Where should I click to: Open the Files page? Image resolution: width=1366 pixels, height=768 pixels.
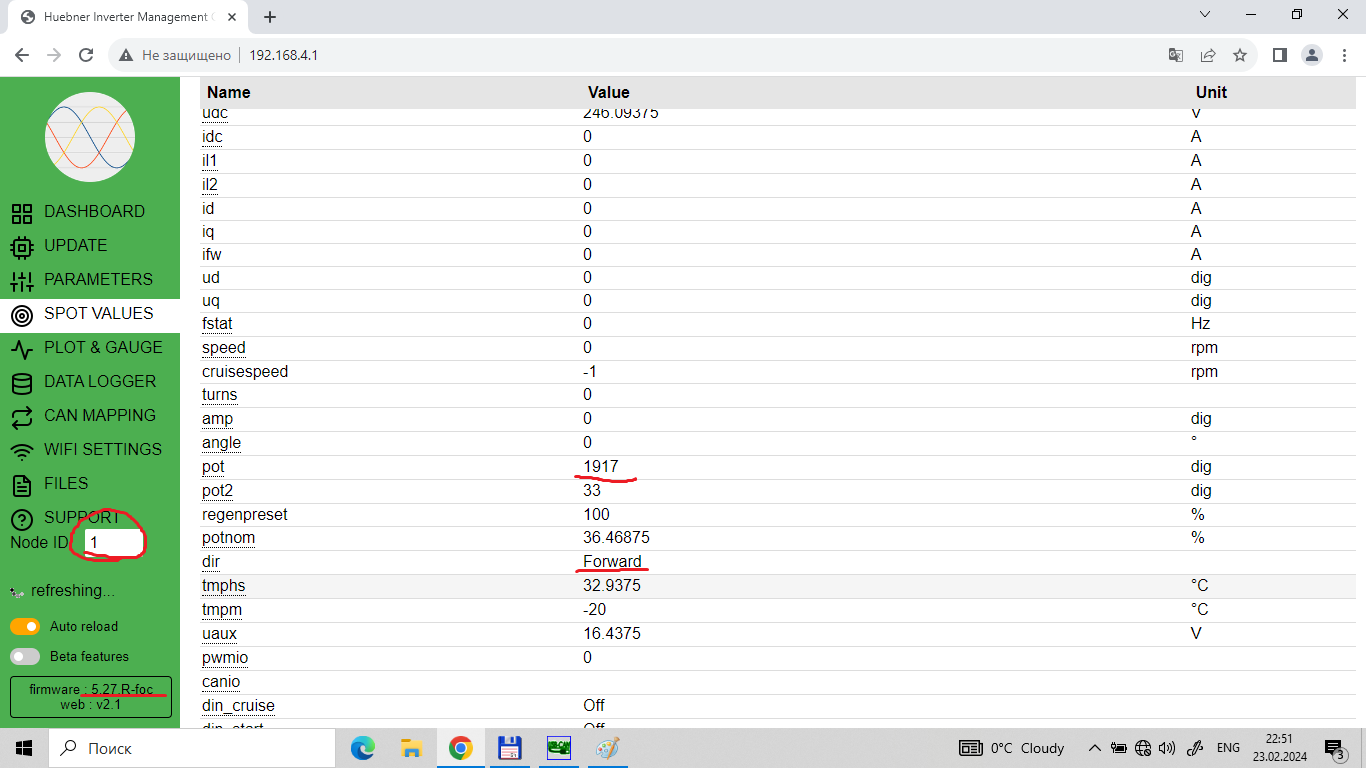(x=66, y=484)
